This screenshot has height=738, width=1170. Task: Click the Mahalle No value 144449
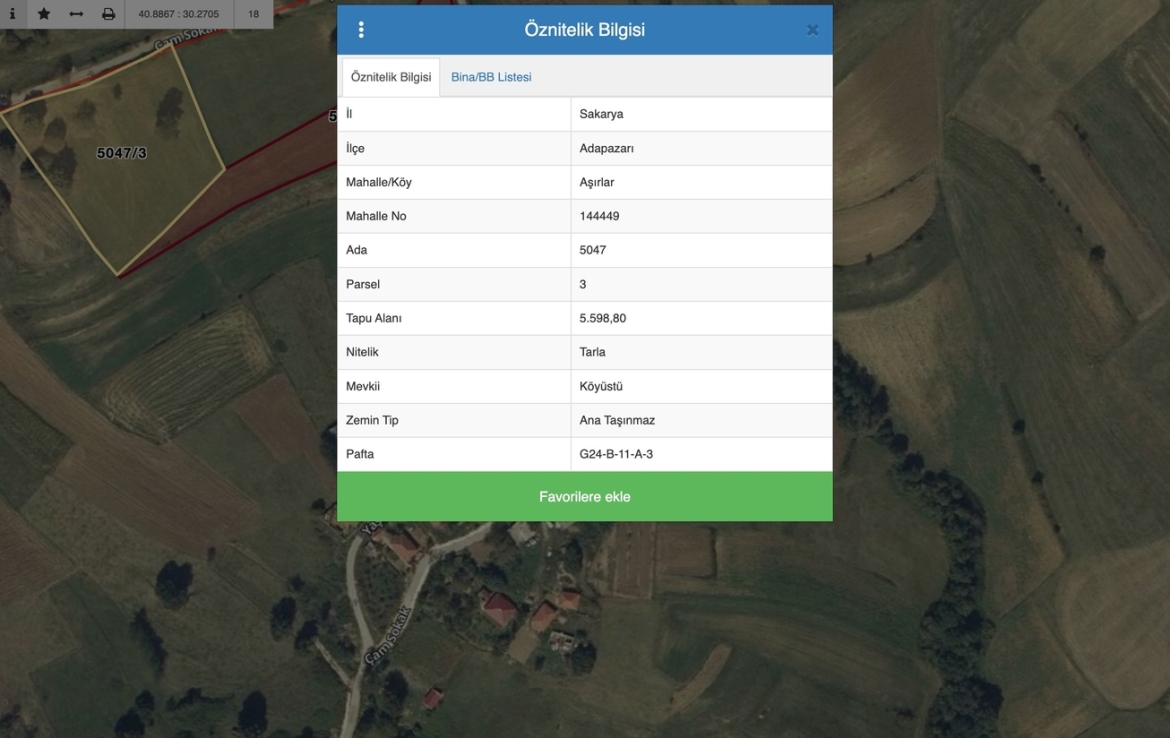599,216
